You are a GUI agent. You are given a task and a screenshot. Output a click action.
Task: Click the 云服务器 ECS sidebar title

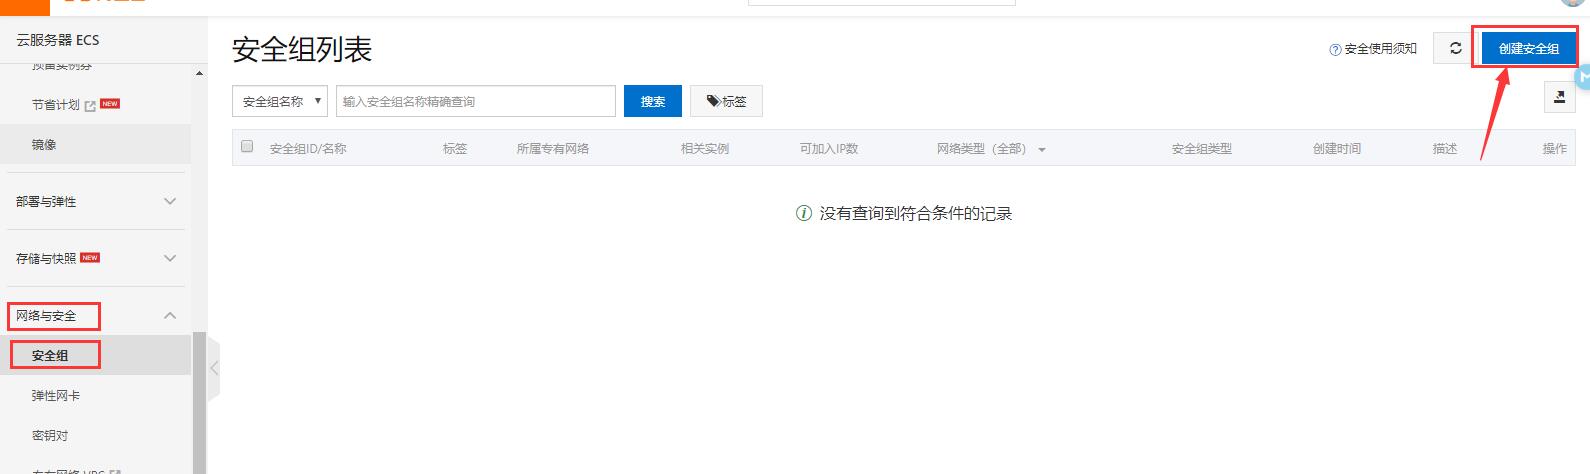coord(58,40)
